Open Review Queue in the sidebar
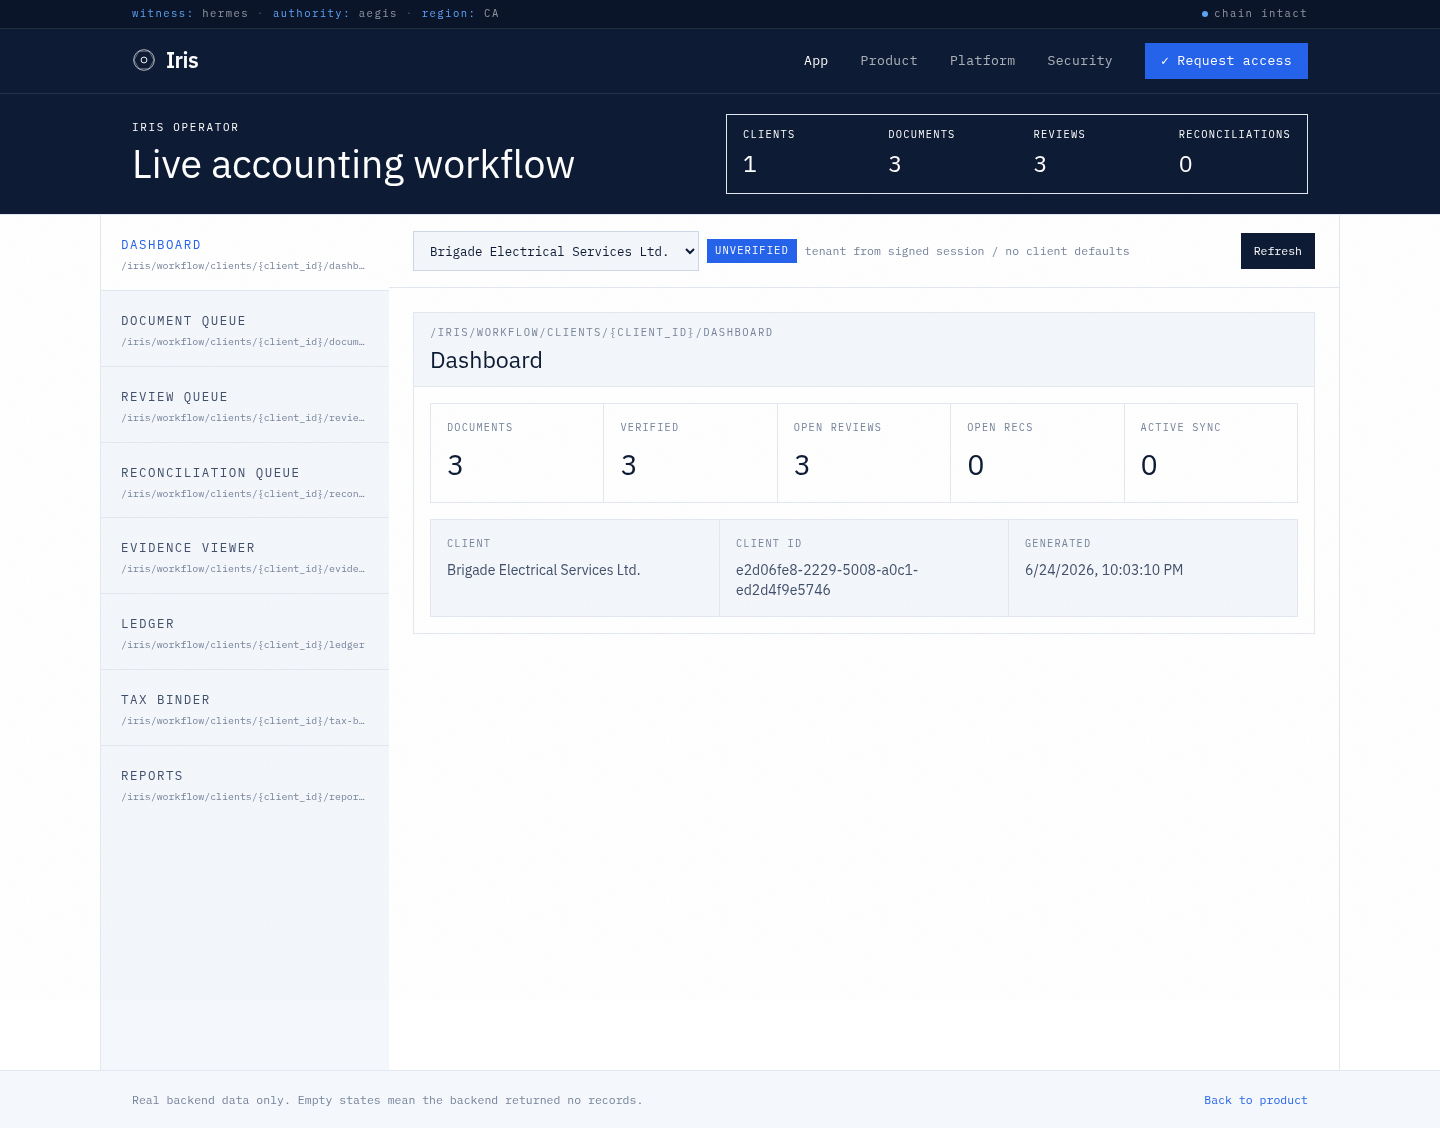The width and height of the screenshot is (1440, 1128). (245, 406)
